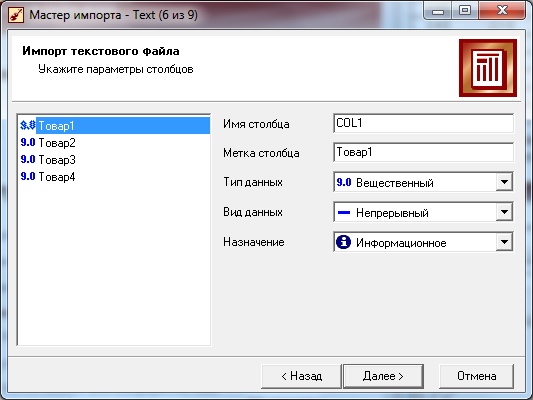Click the Информационное purpose combo box
Screen dimensions: 533x400
[423, 242]
